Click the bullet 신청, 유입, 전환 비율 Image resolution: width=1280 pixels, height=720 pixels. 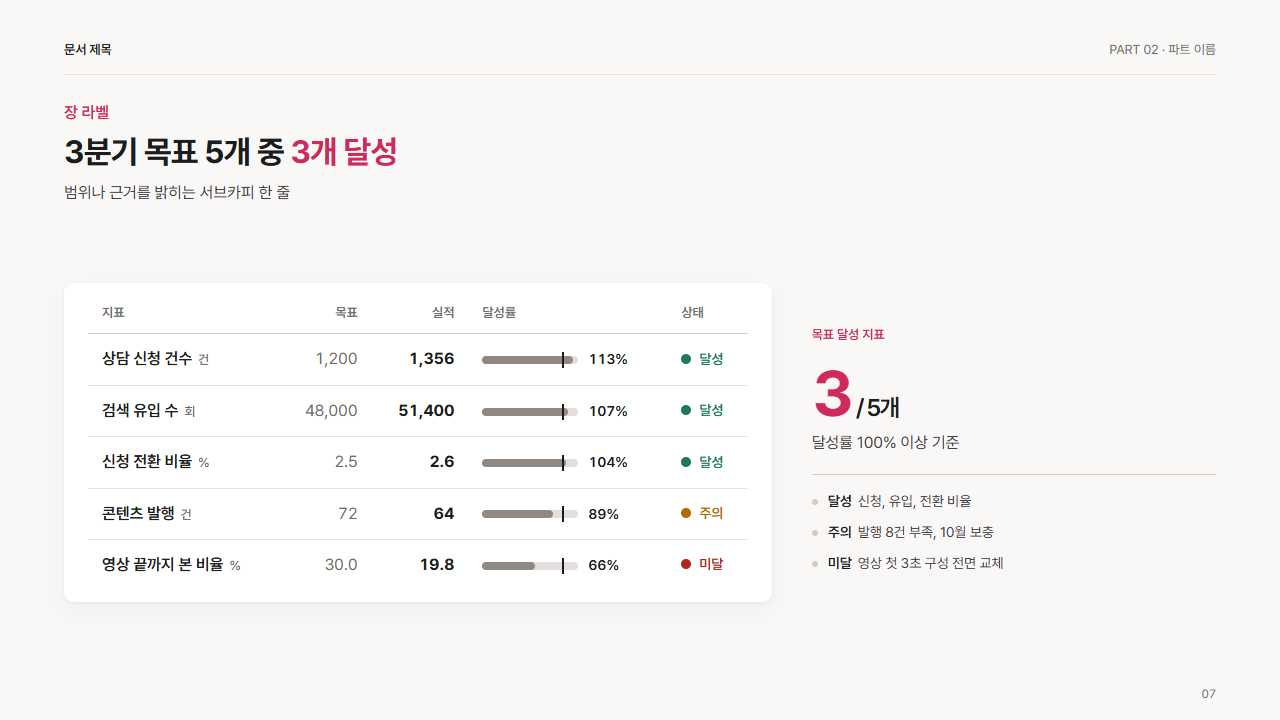coord(914,501)
